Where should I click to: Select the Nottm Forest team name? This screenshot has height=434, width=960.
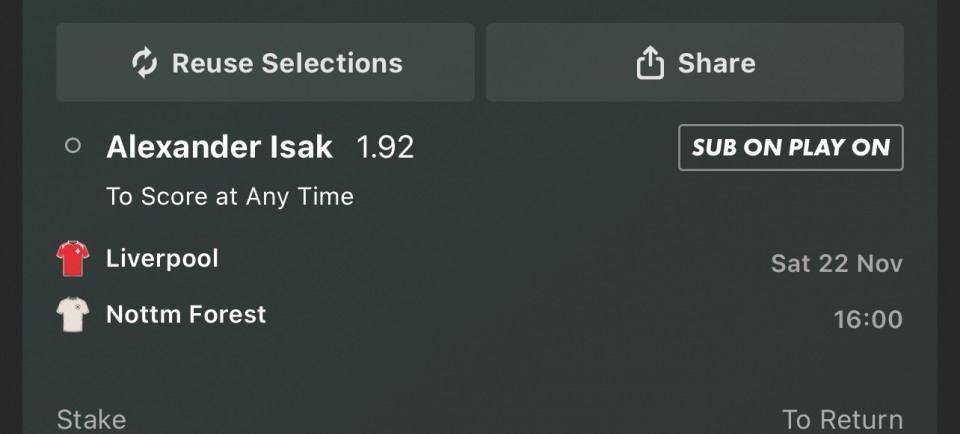click(186, 315)
